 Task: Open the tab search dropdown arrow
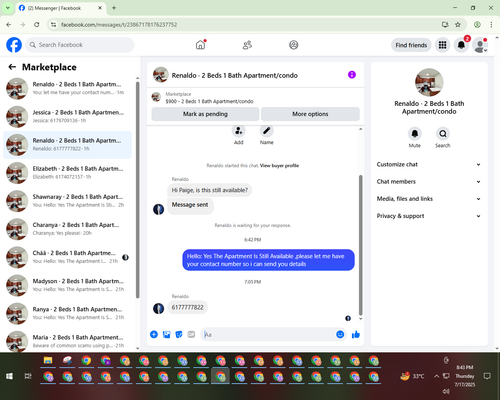(x=8, y=8)
